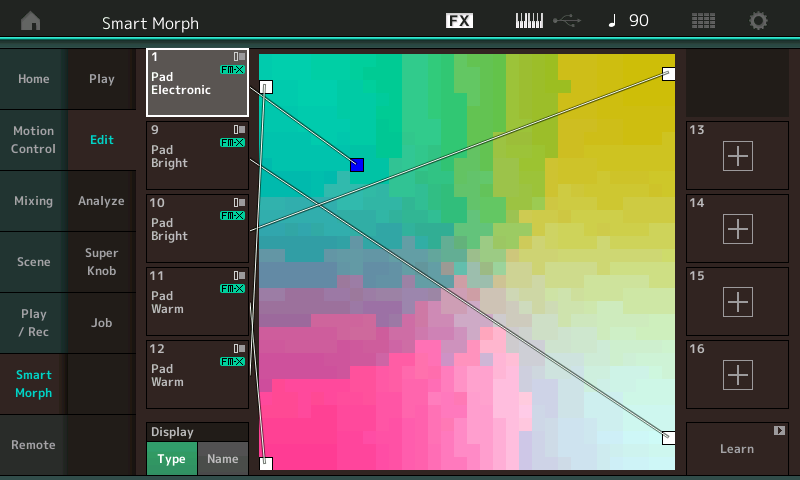The image size is (800, 480).
Task: Add part with slot 15 plus icon
Action: (737, 301)
